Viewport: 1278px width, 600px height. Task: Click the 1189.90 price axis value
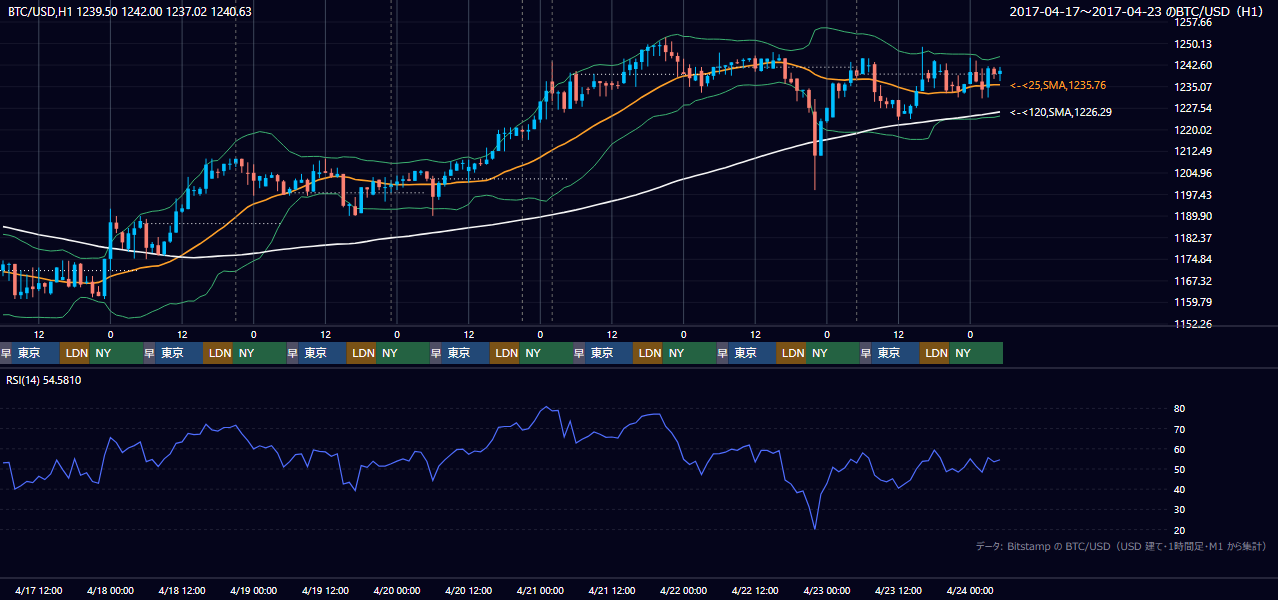pos(1192,216)
